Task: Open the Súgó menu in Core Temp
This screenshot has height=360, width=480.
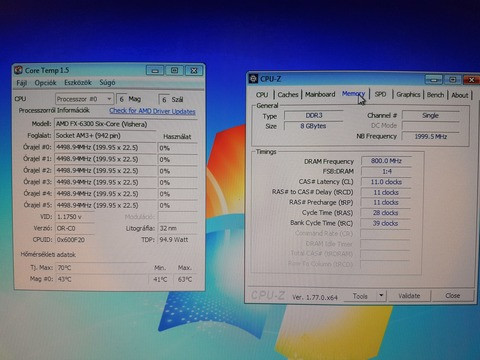Action: [x=107, y=82]
